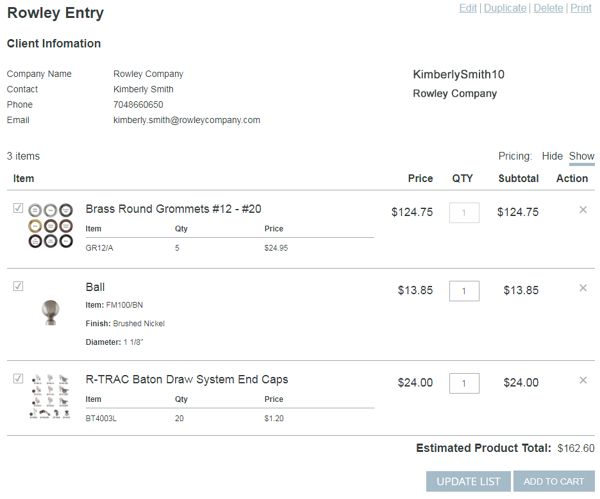Open the Ball finial thumbnail image
Image resolution: width=600 pixels, height=499 pixels.
(51, 312)
